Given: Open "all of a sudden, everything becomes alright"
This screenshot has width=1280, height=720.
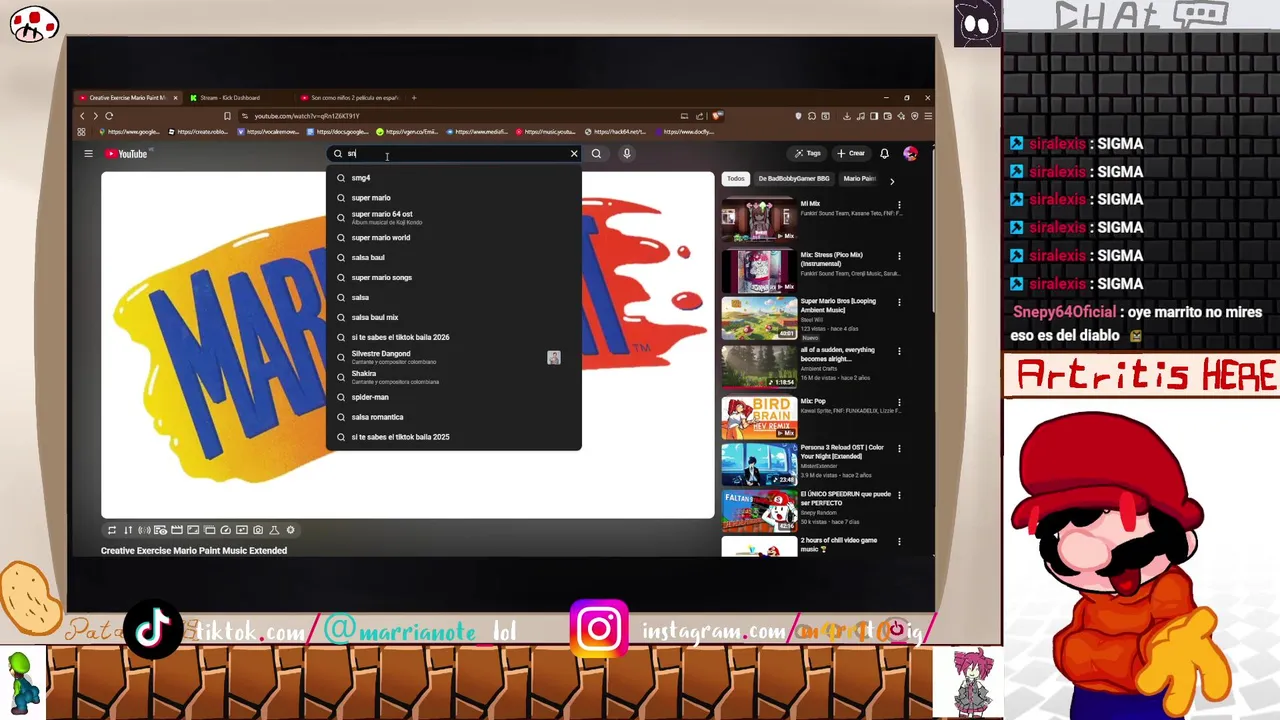Looking at the screenshot, I should 759,367.
